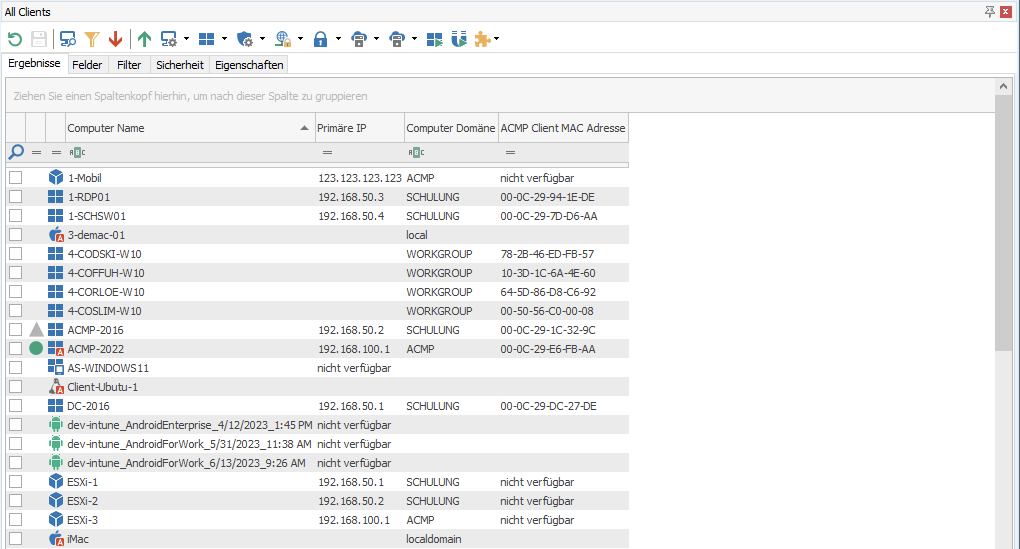
Task: Switch to the Felder tab
Action: [x=87, y=65]
